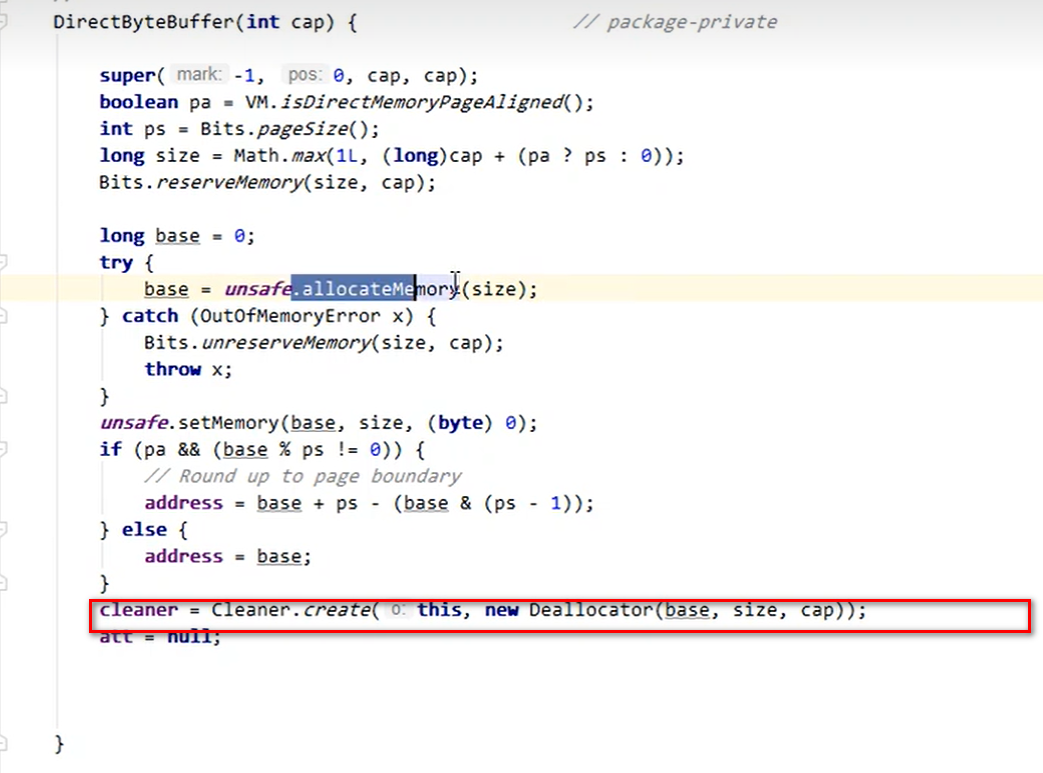Screen dimensions: 1043x773
Task: Click the 'create' method call
Action: tap(336, 610)
